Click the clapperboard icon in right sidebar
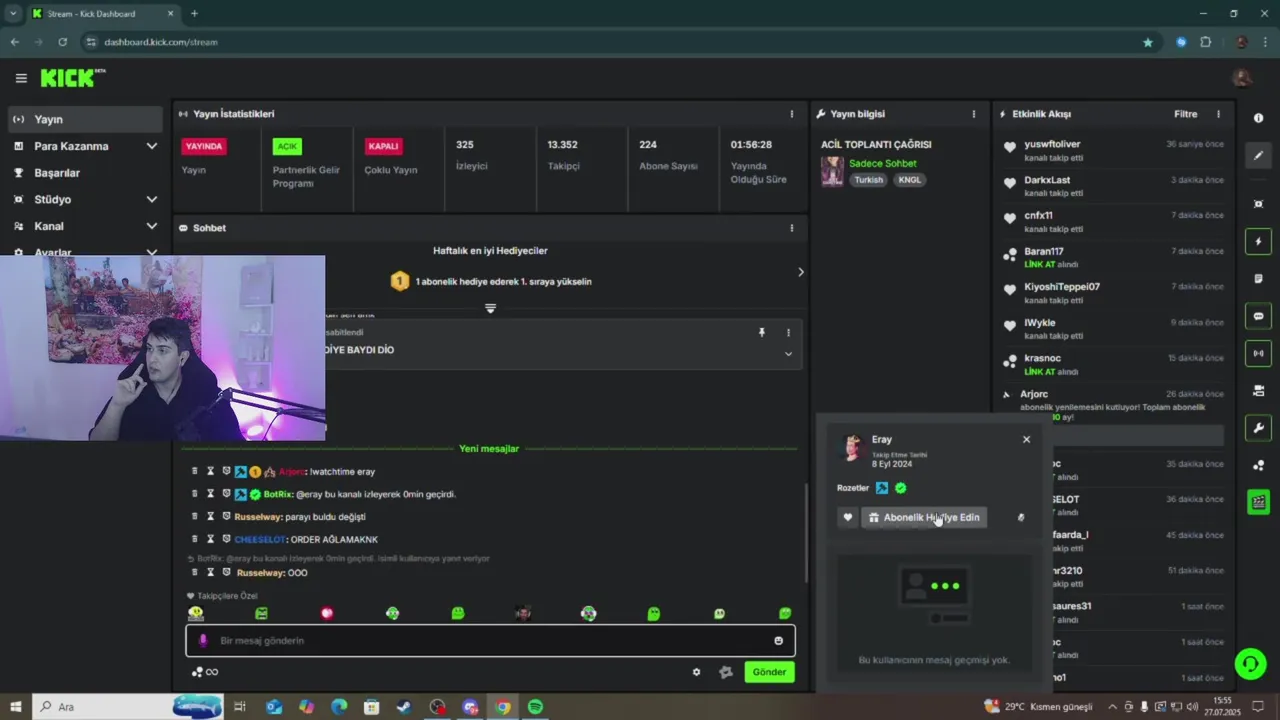This screenshot has width=1280, height=720. click(1258, 502)
